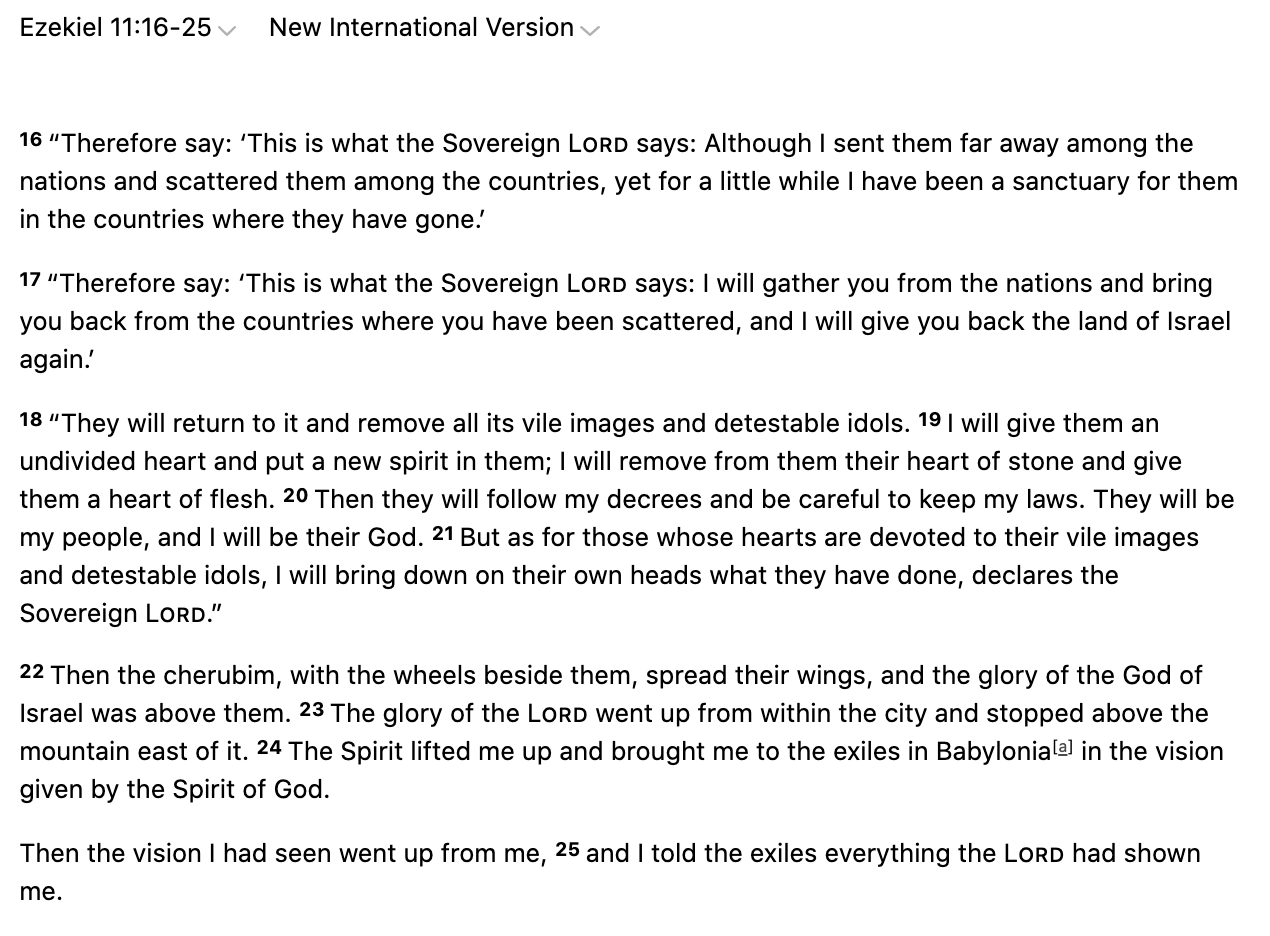Image resolution: width=1270 pixels, height=936 pixels.
Task: Click the word "Babylonia" in verse 24
Action: click(x=992, y=752)
